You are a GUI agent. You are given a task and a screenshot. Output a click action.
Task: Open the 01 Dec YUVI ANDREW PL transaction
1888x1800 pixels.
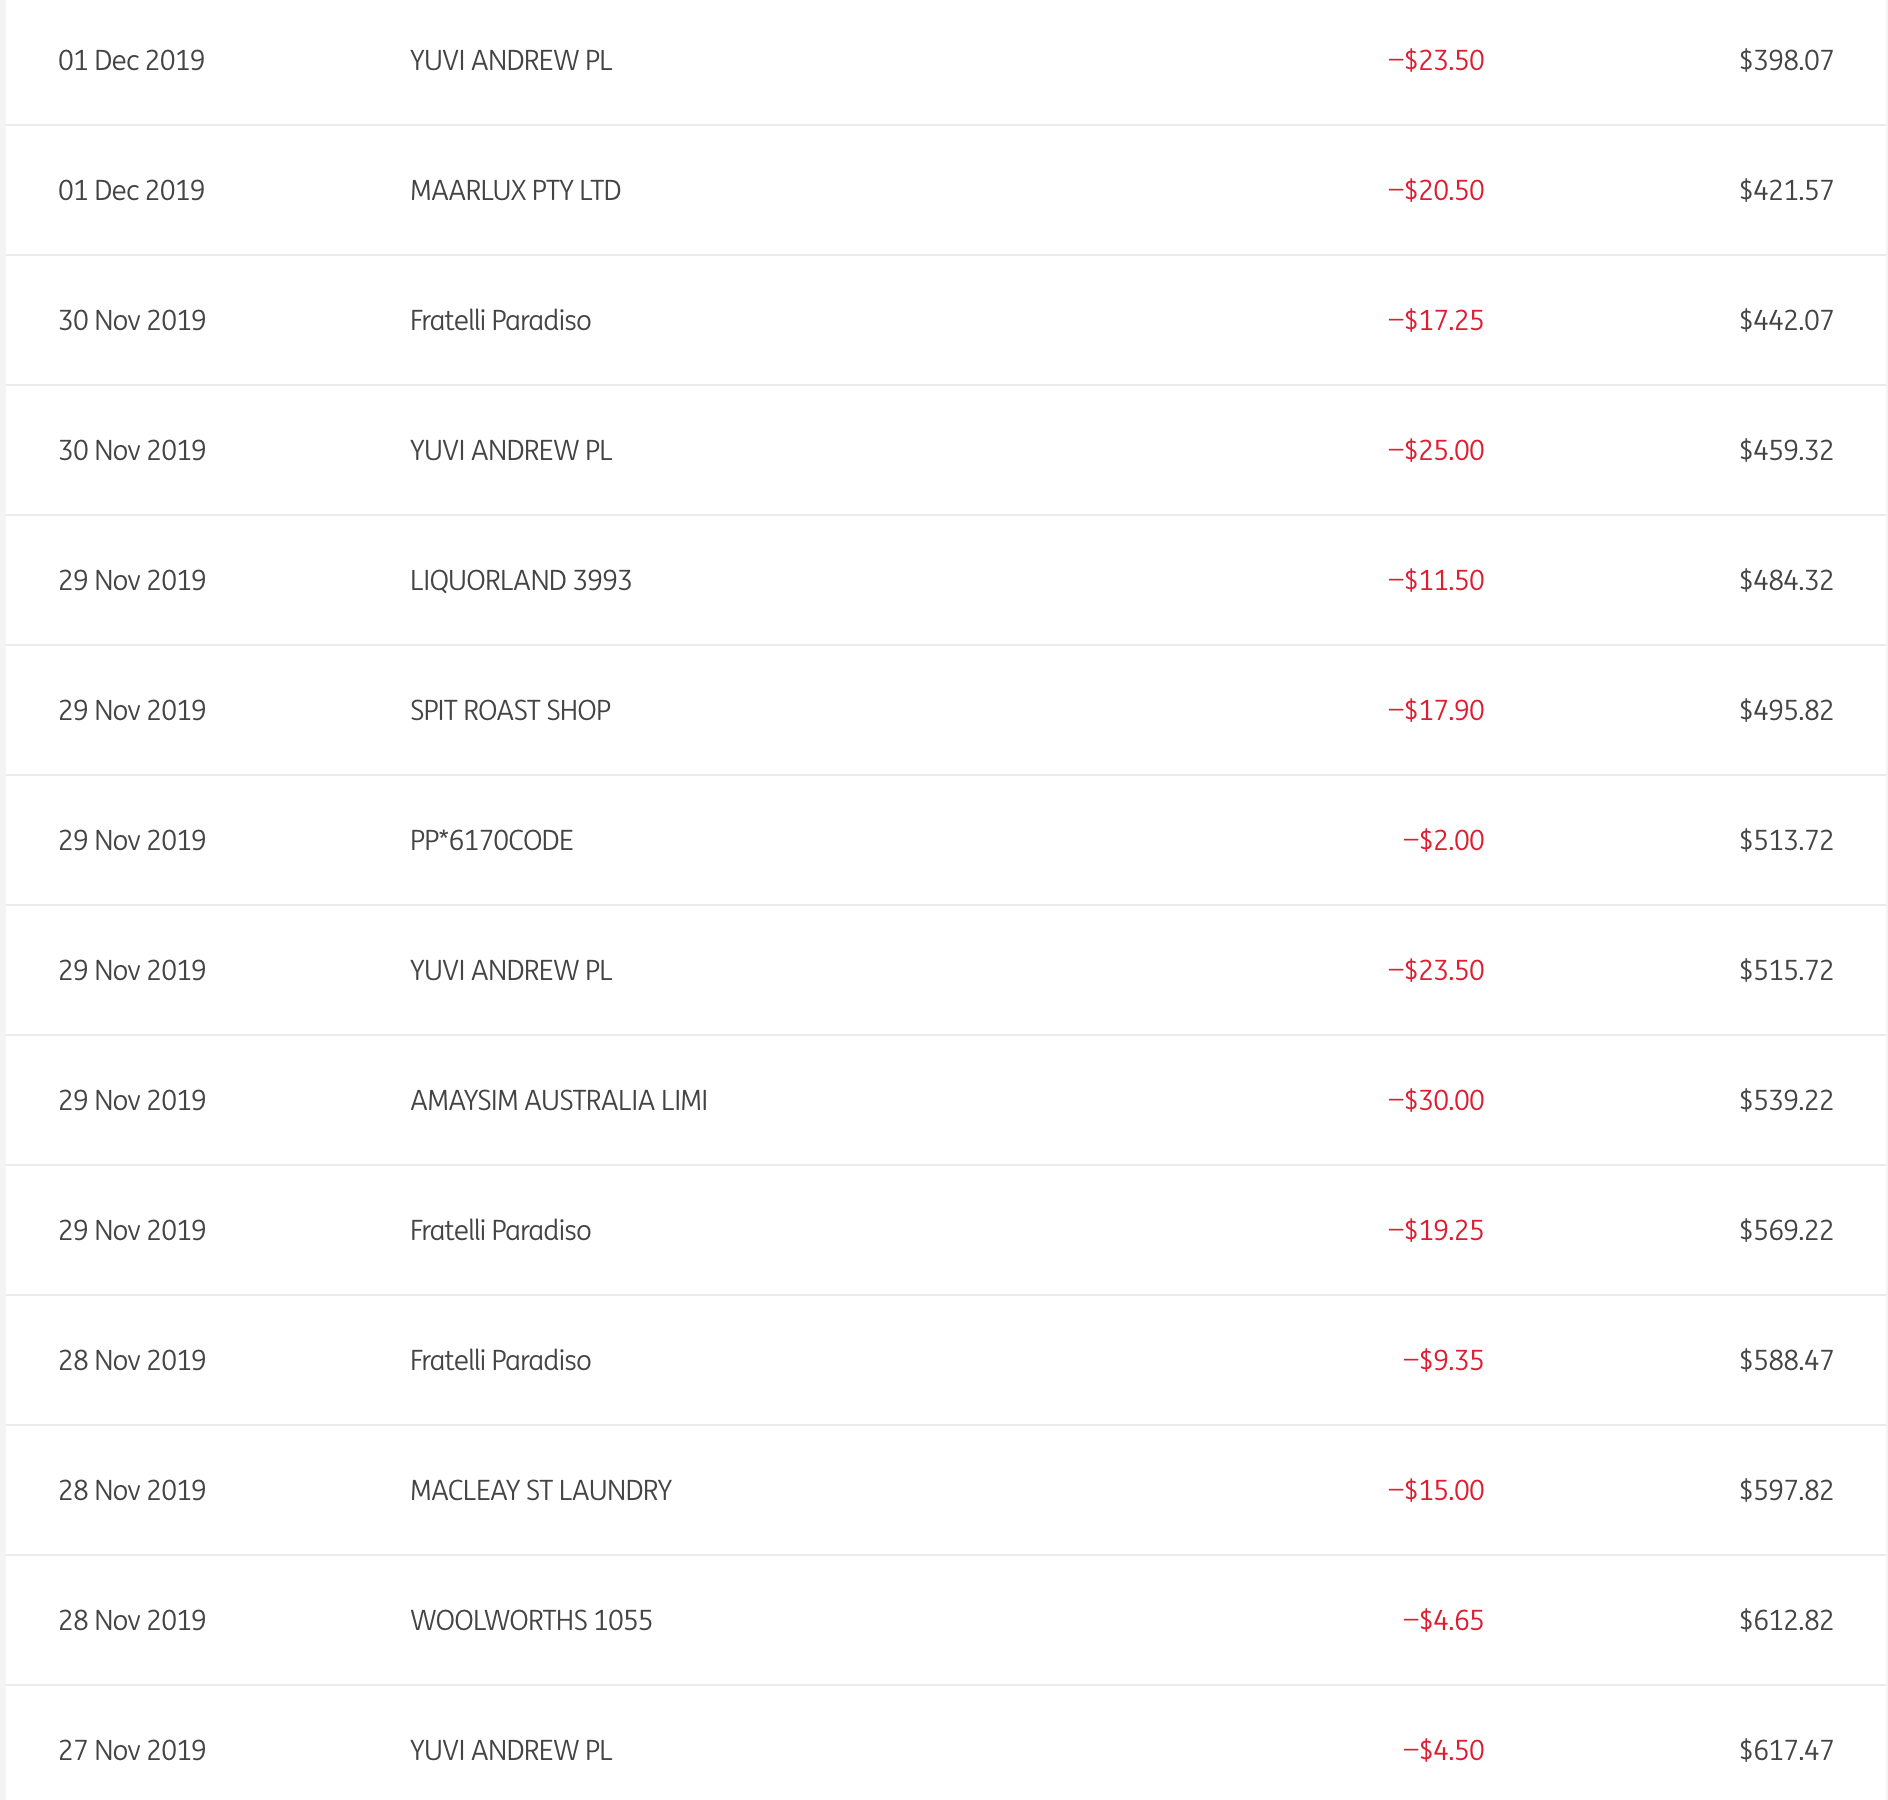click(x=510, y=60)
